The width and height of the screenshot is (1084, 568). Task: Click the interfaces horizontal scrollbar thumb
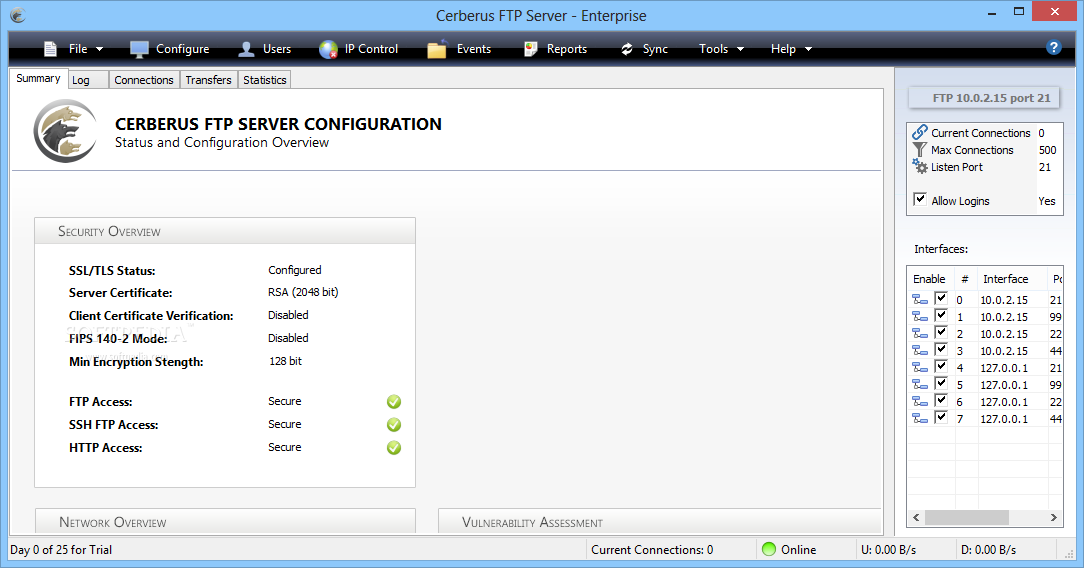click(966, 517)
